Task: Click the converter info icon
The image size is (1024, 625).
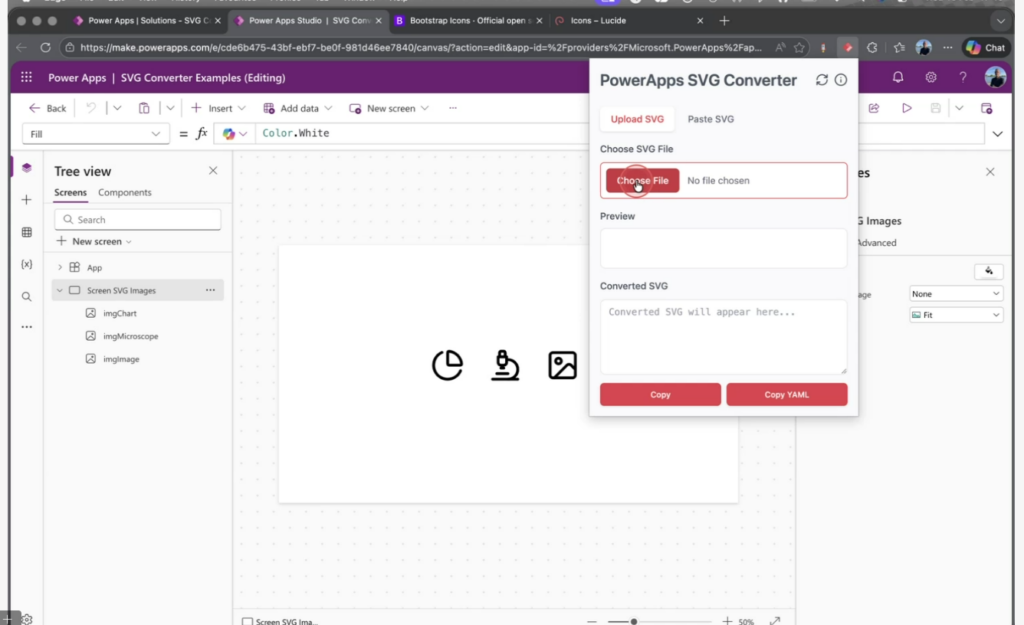Action: tap(840, 80)
